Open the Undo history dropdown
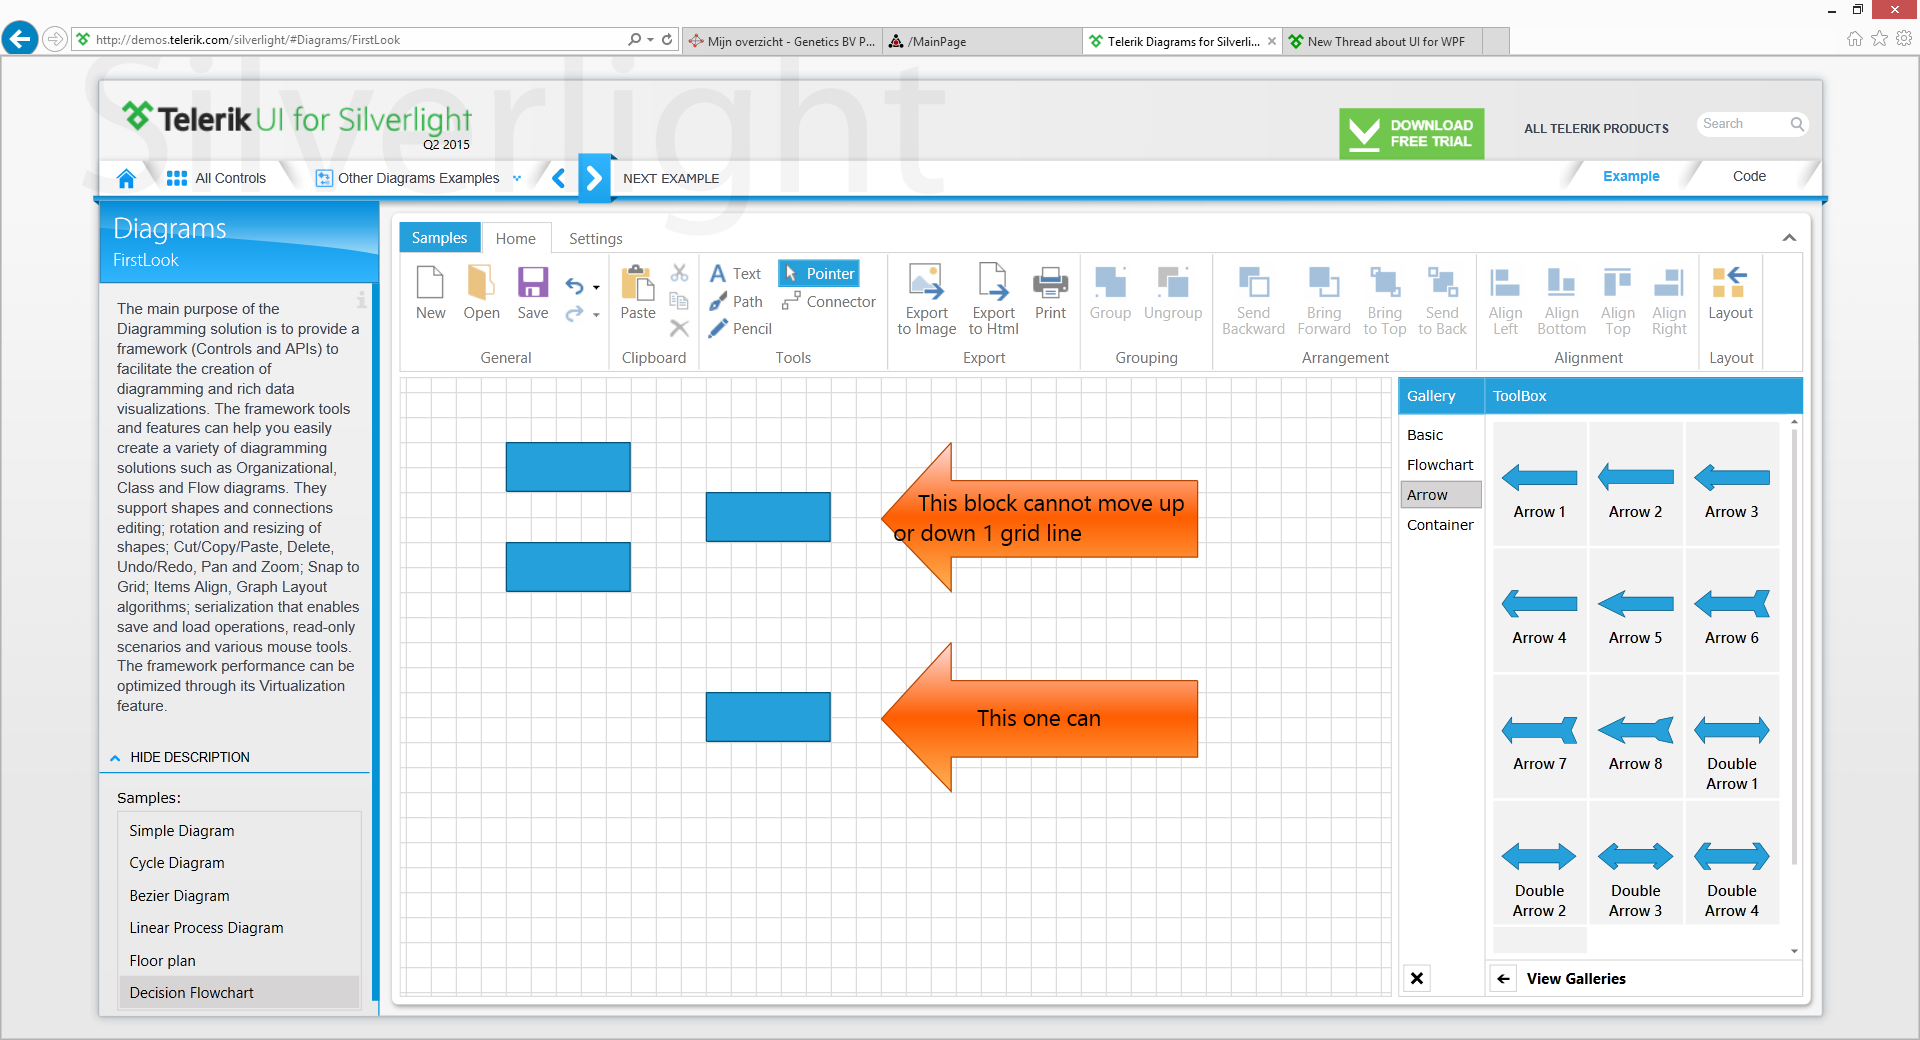The height and width of the screenshot is (1040, 1920). (596, 287)
